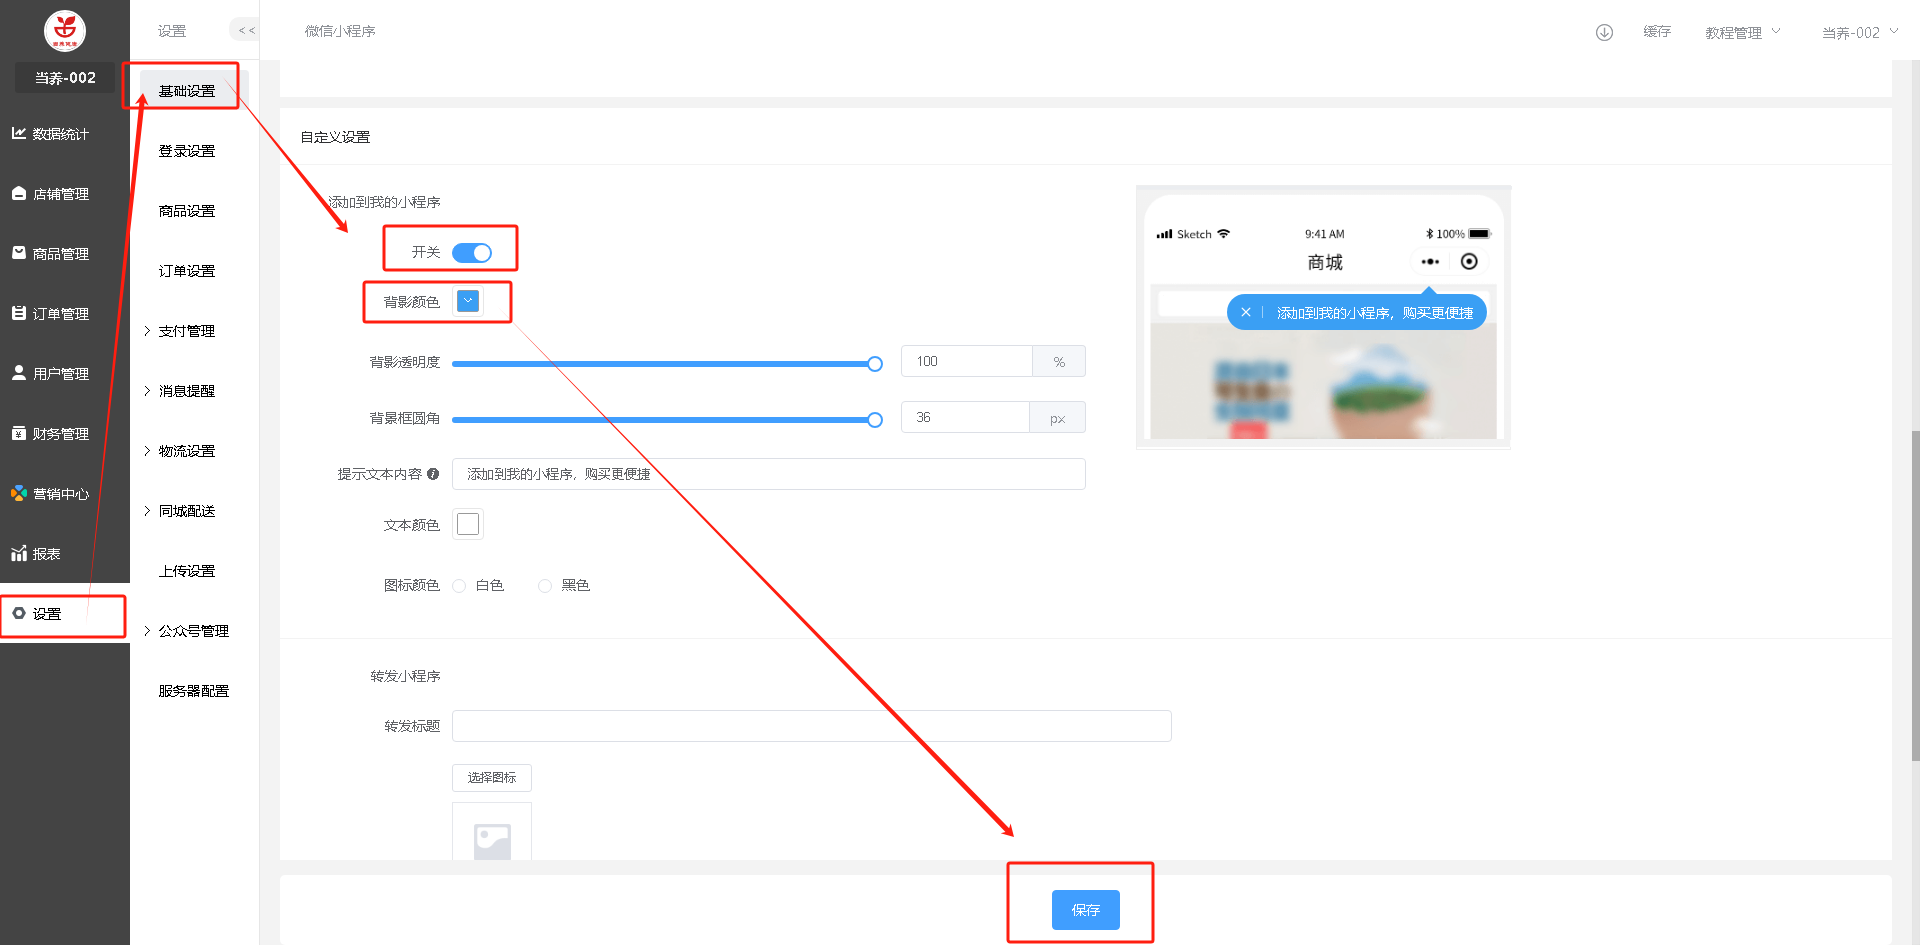This screenshot has width=1920, height=945.
Task: Expand the 支付管理 submenu
Action: pos(186,331)
